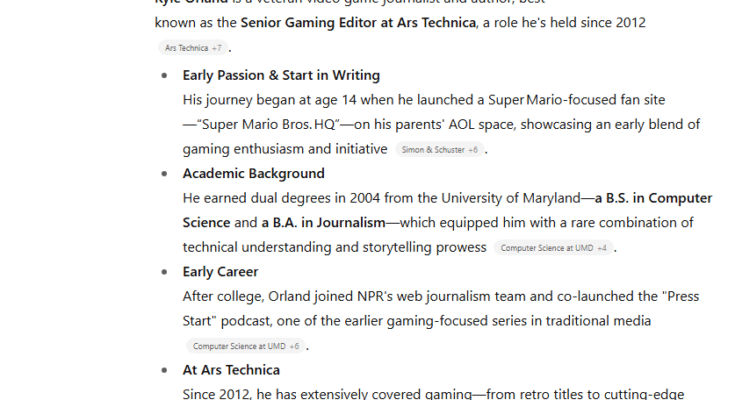Viewport: 735px width, 400px height.
Task: Click bold text a B.A. in Journalism
Action: click(323, 223)
